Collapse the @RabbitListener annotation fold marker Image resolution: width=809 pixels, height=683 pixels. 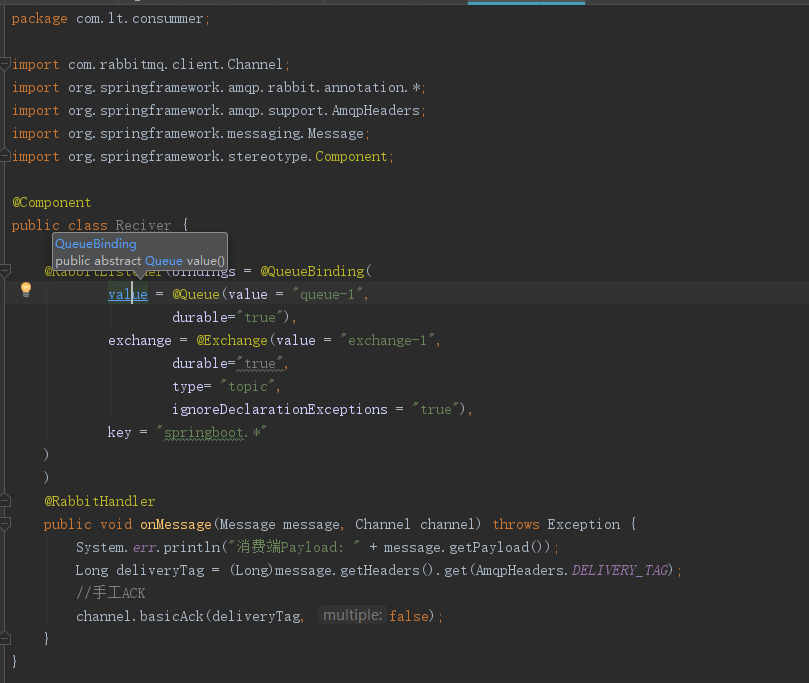pyautogui.click(x=6, y=271)
